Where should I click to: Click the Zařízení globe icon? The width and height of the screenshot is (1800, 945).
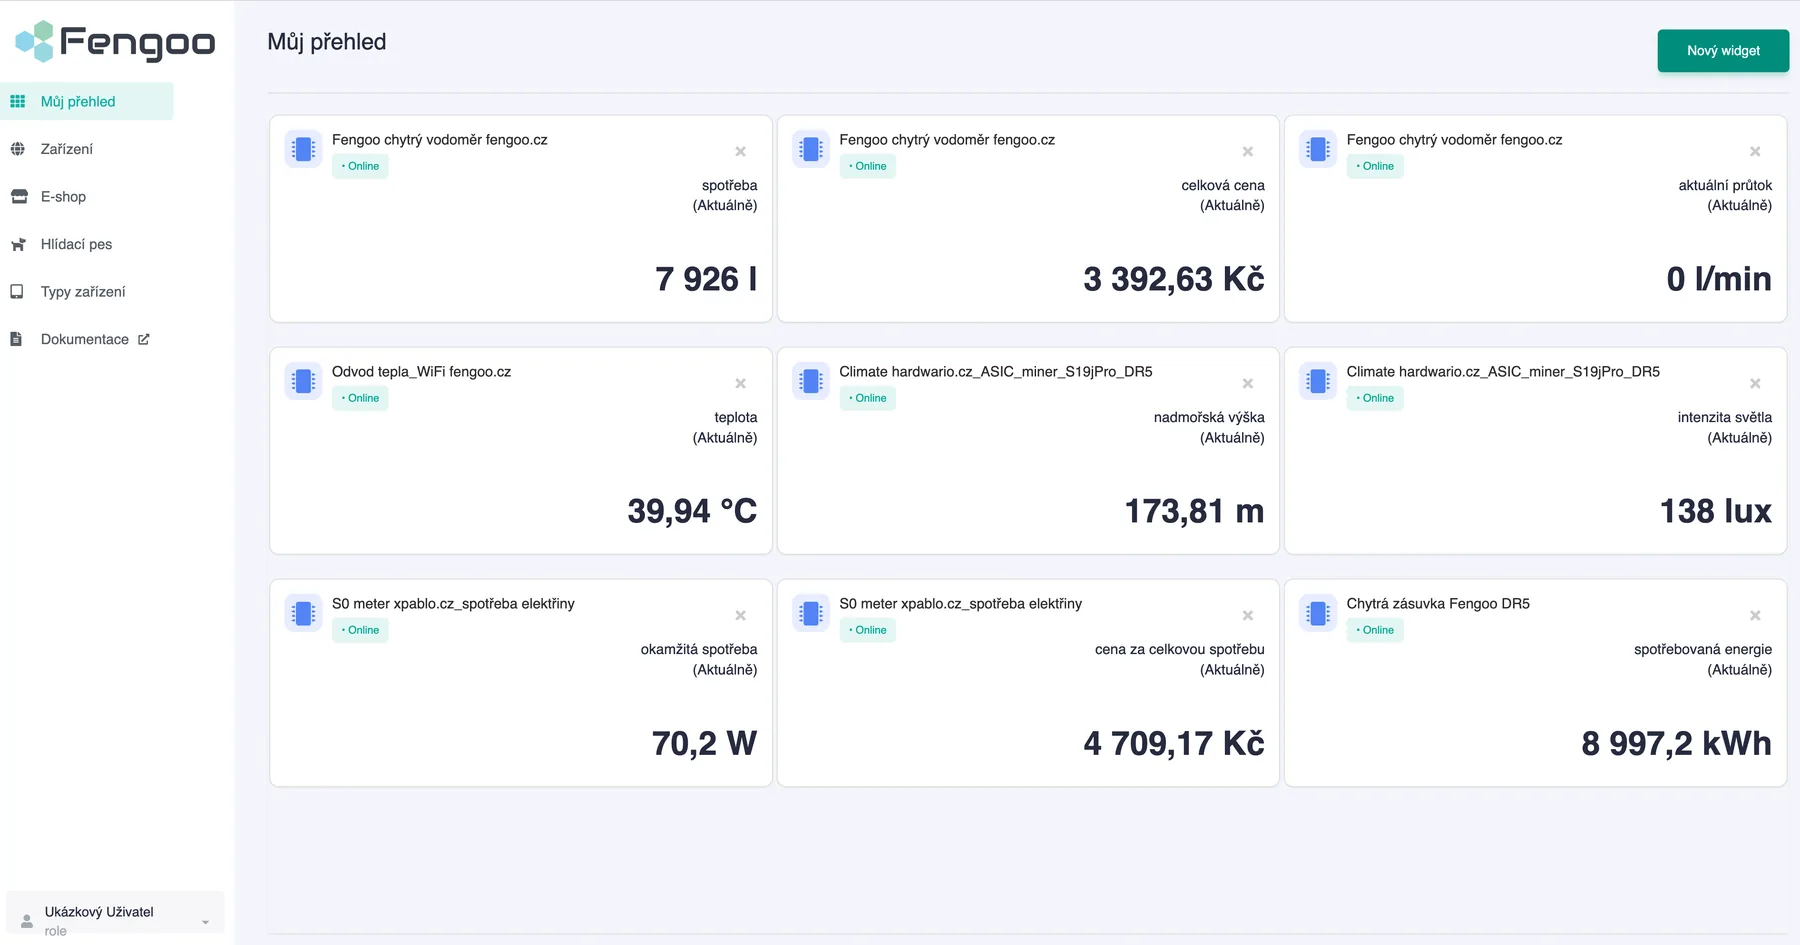[18, 149]
